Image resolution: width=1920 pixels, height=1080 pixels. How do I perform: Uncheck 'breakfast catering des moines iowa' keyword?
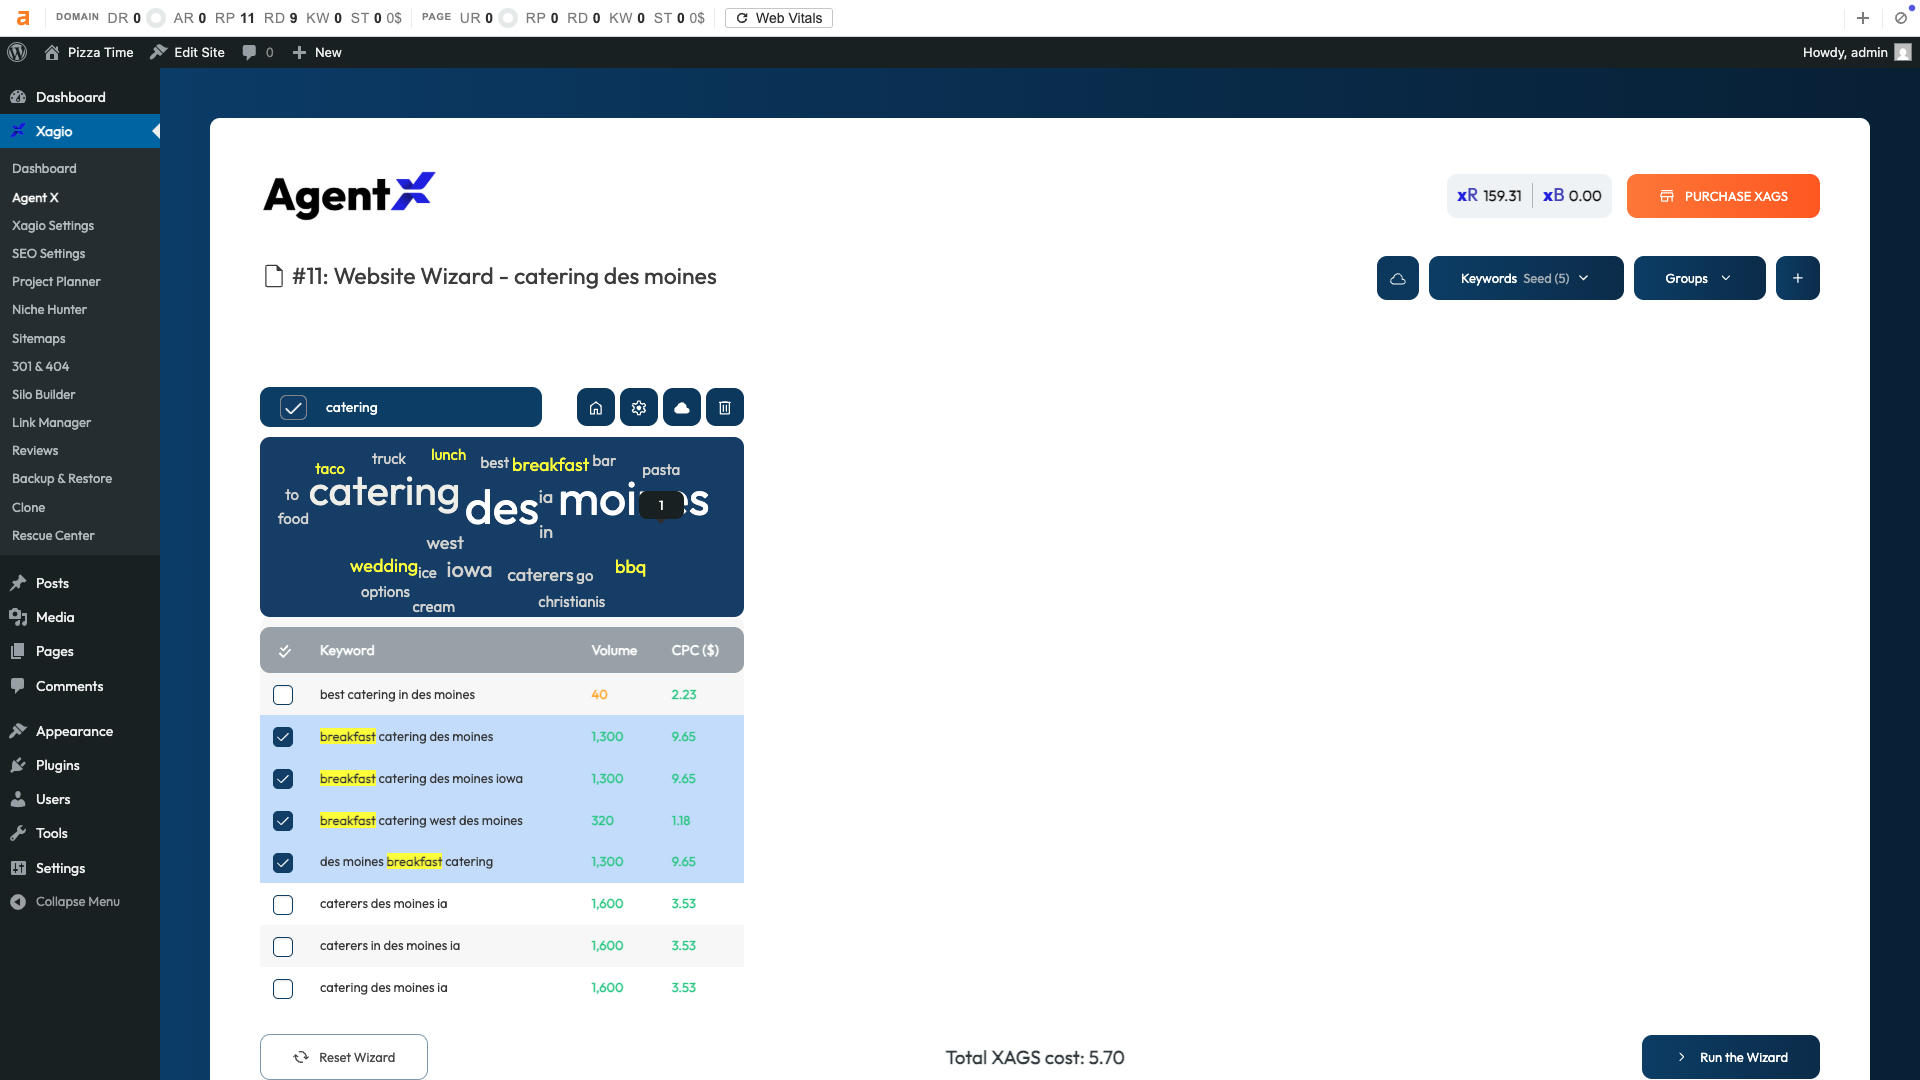[x=283, y=779]
